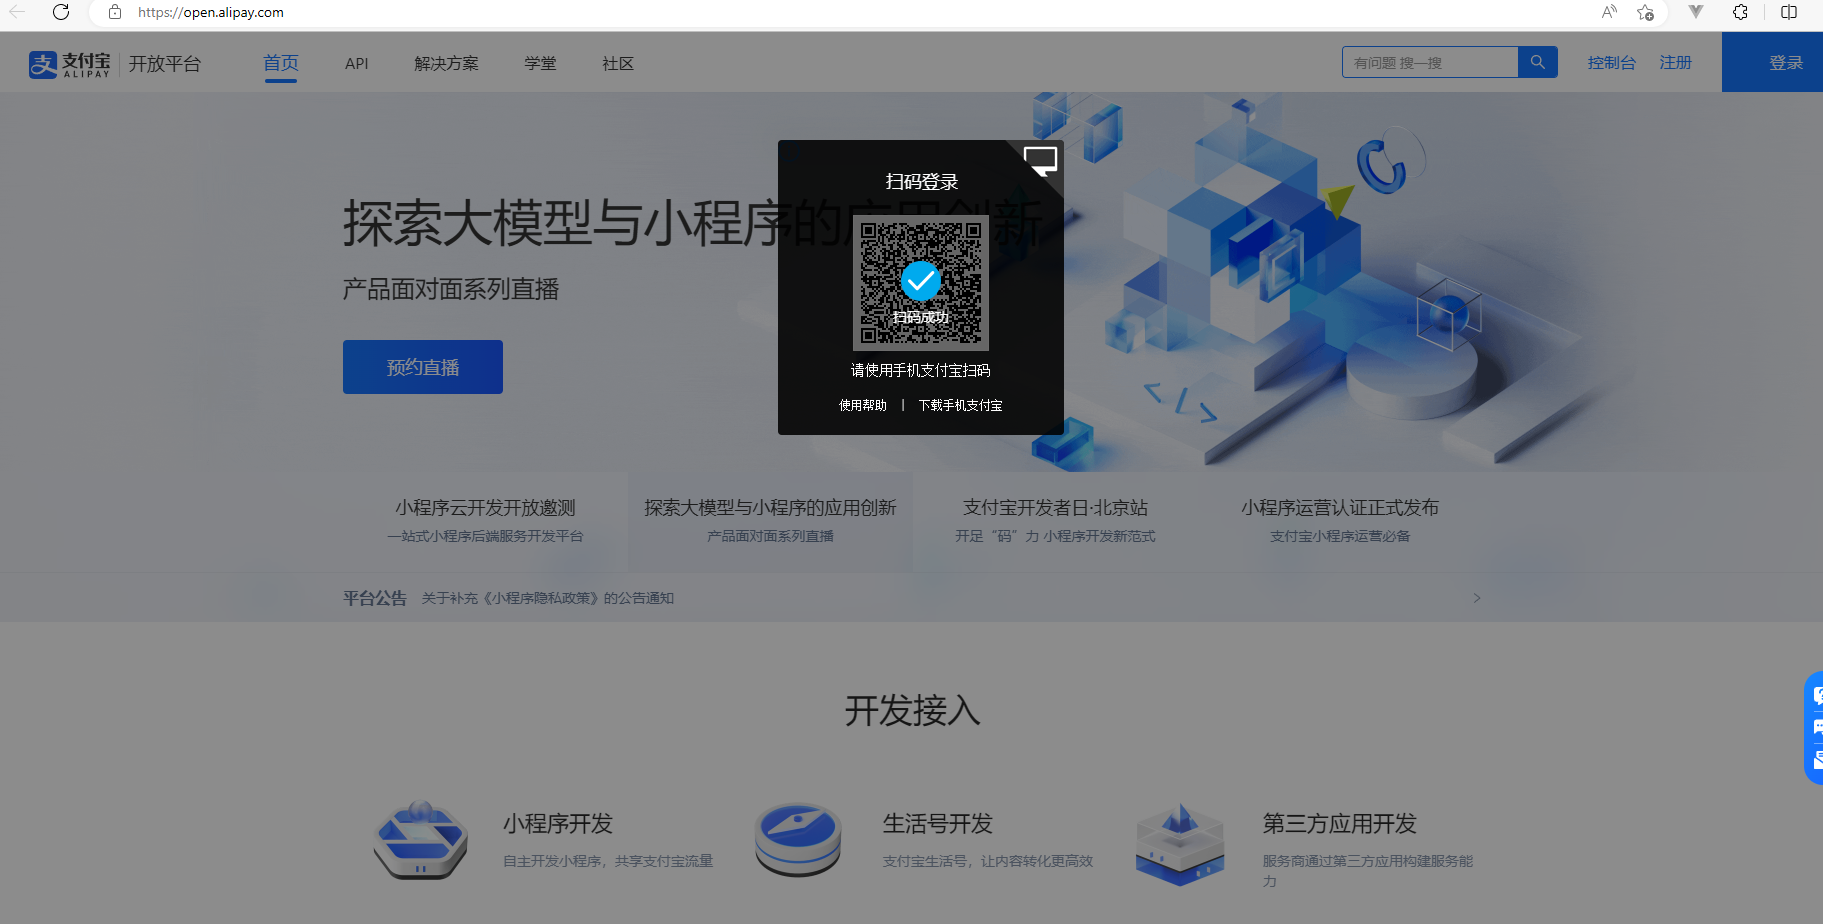1823x924 pixels.
Task: Add this page to favorites
Action: pyautogui.click(x=1645, y=12)
